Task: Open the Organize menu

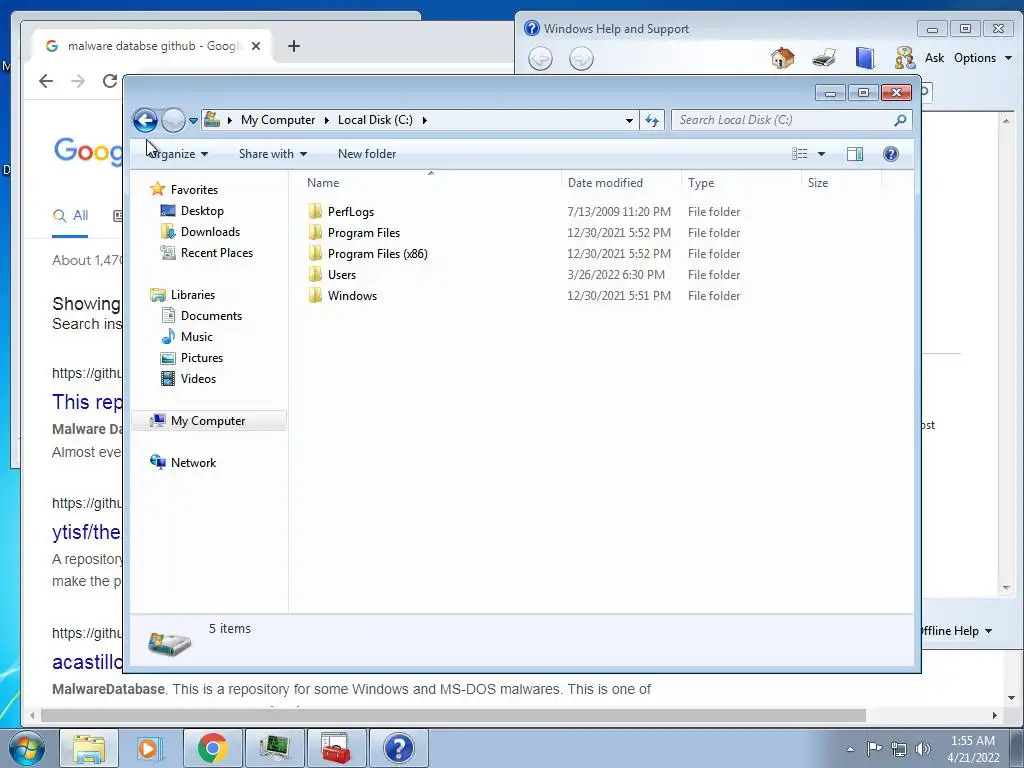Action: 178,154
